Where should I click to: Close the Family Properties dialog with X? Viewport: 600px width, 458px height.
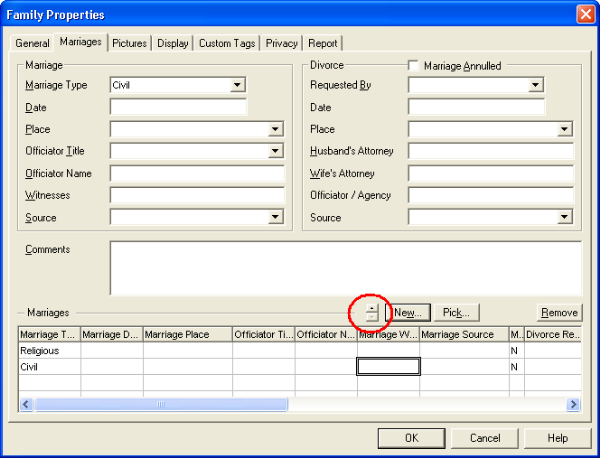[x=586, y=14]
